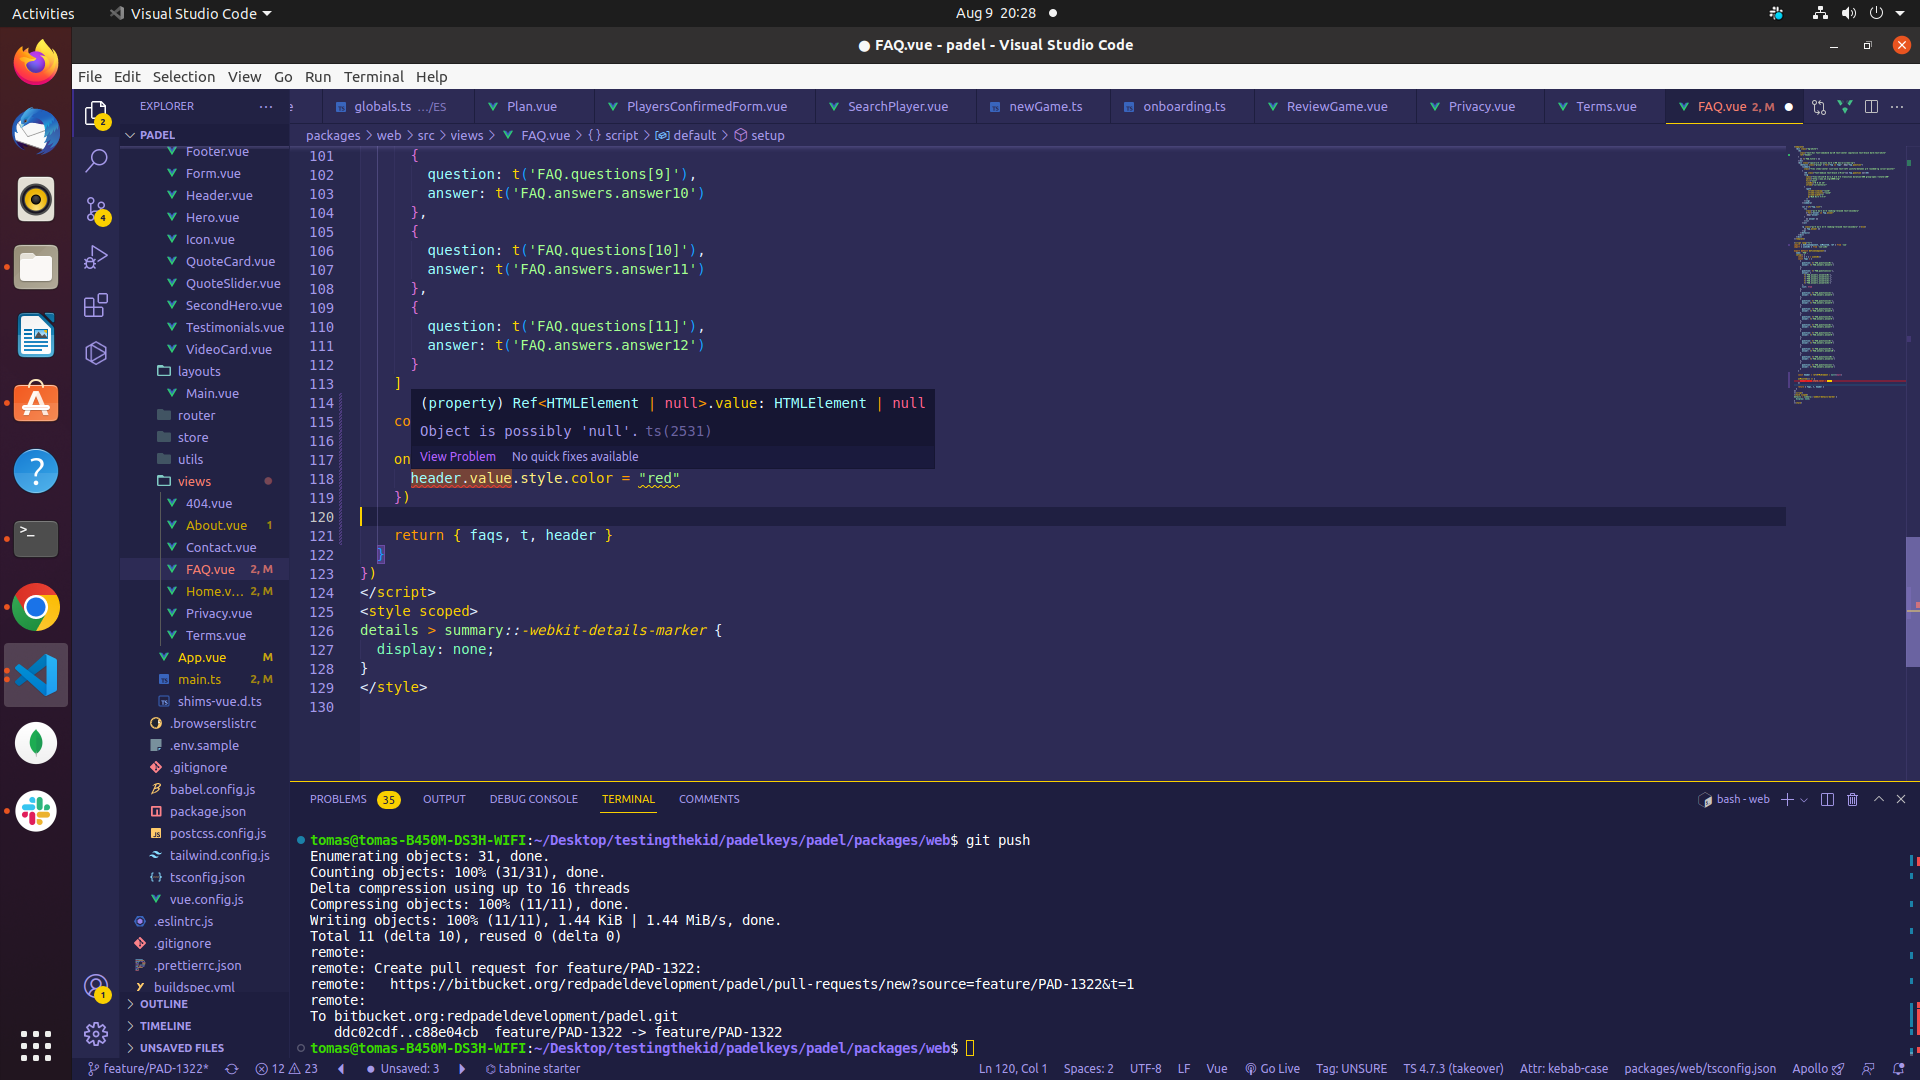Click View Problem link in hover
The image size is (1920, 1080).
(x=458, y=456)
